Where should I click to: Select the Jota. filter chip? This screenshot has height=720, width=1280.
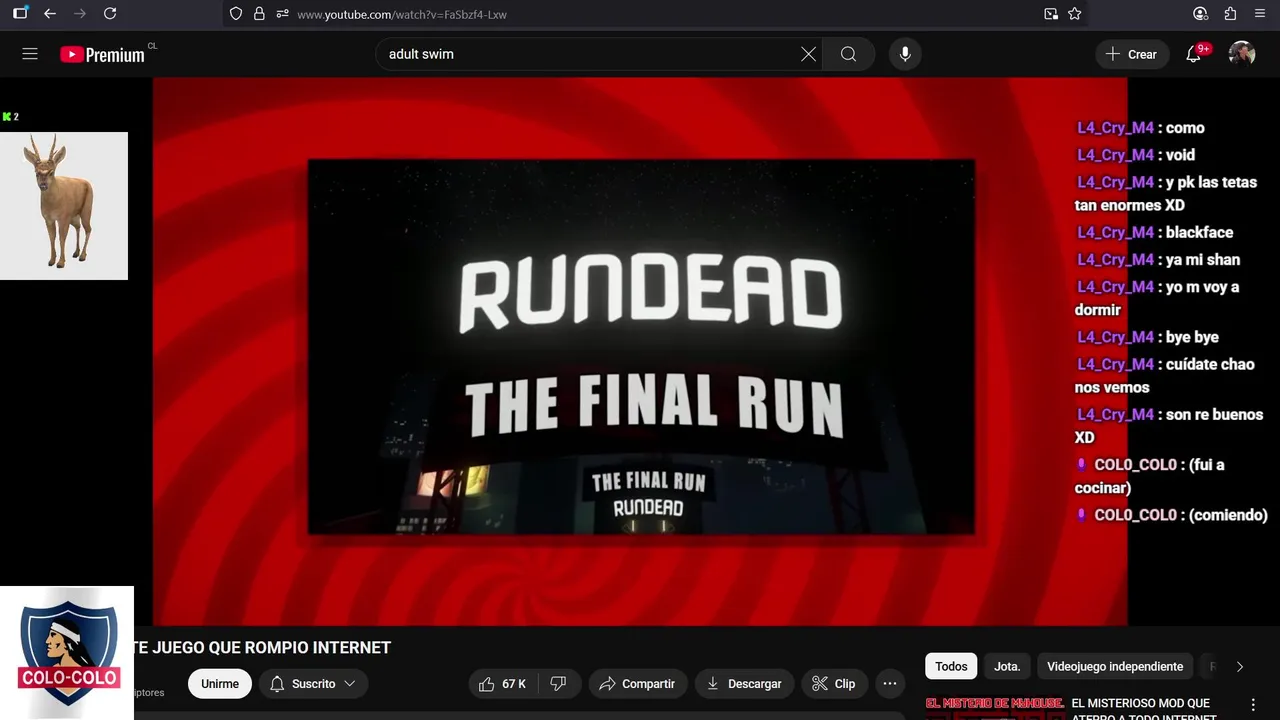[1007, 666]
